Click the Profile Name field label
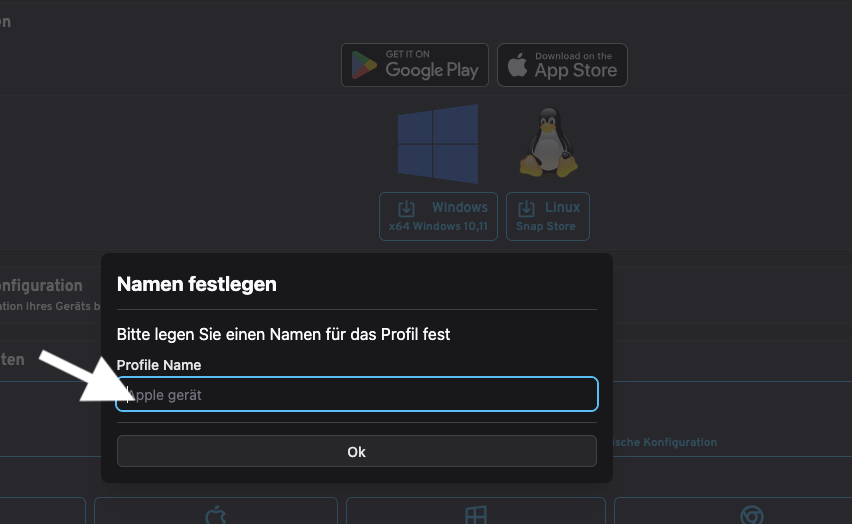 coord(159,365)
